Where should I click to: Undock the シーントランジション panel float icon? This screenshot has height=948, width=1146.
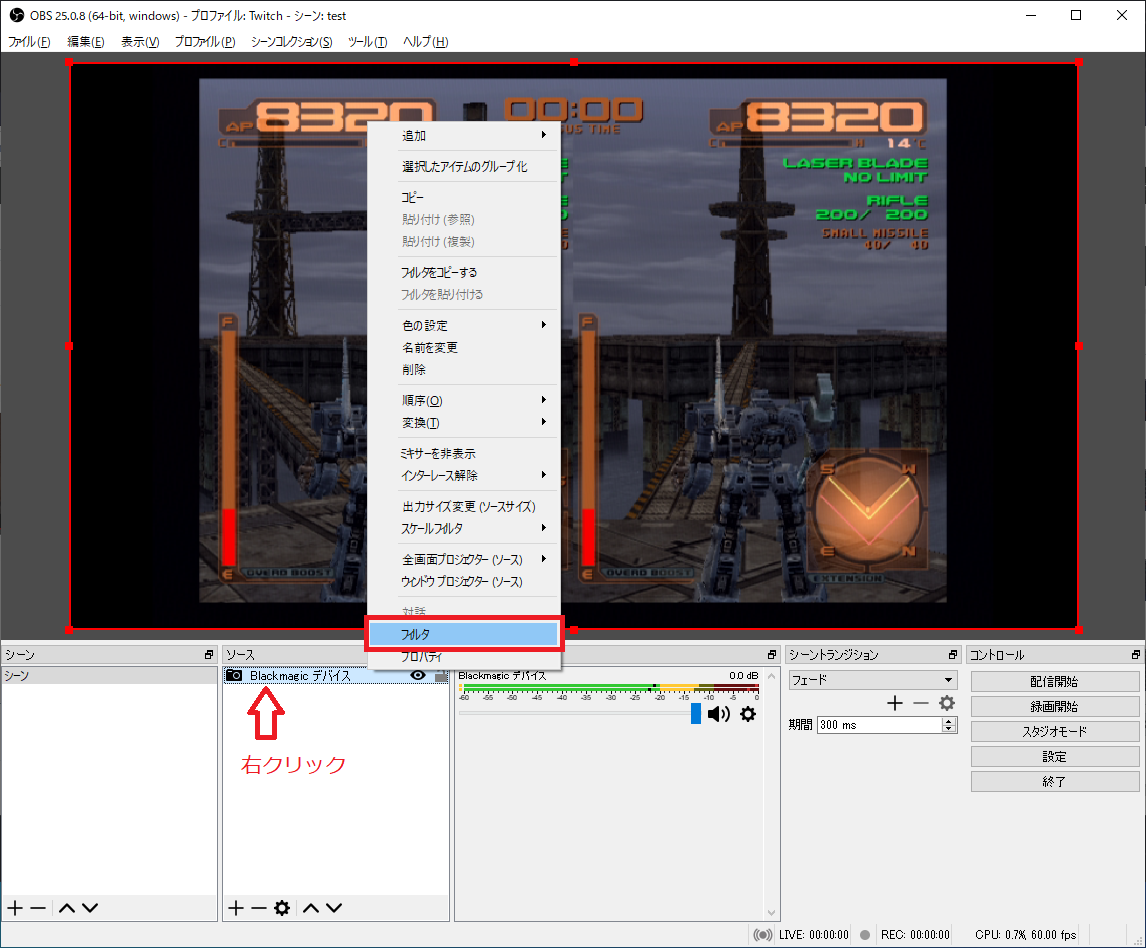coord(952,655)
